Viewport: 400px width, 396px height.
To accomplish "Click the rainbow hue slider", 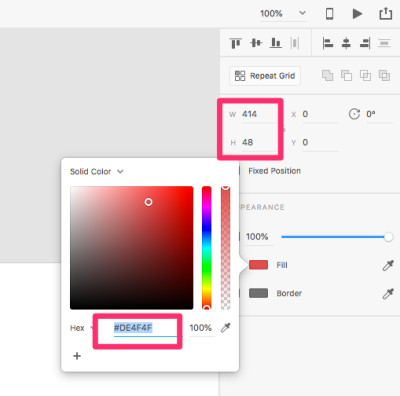I will coord(207,248).
